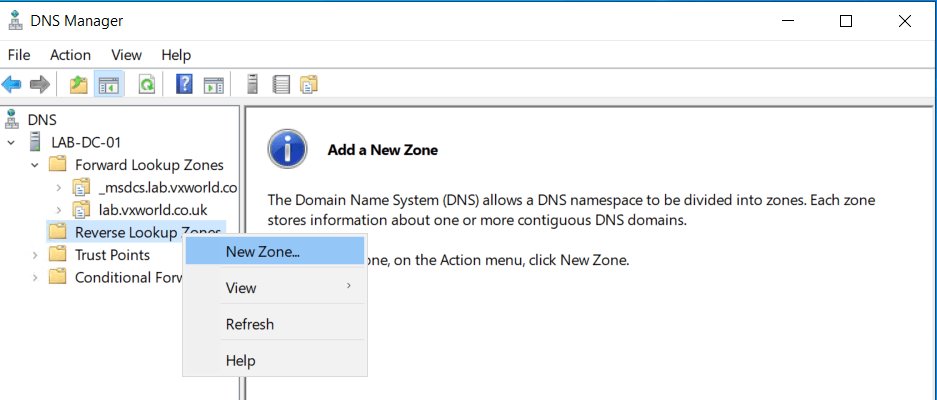Select the _msdcs.lab.vxworld.co zone item
Image resolution: width=937 pixels, height=400 pixels.
pos(167,187)
